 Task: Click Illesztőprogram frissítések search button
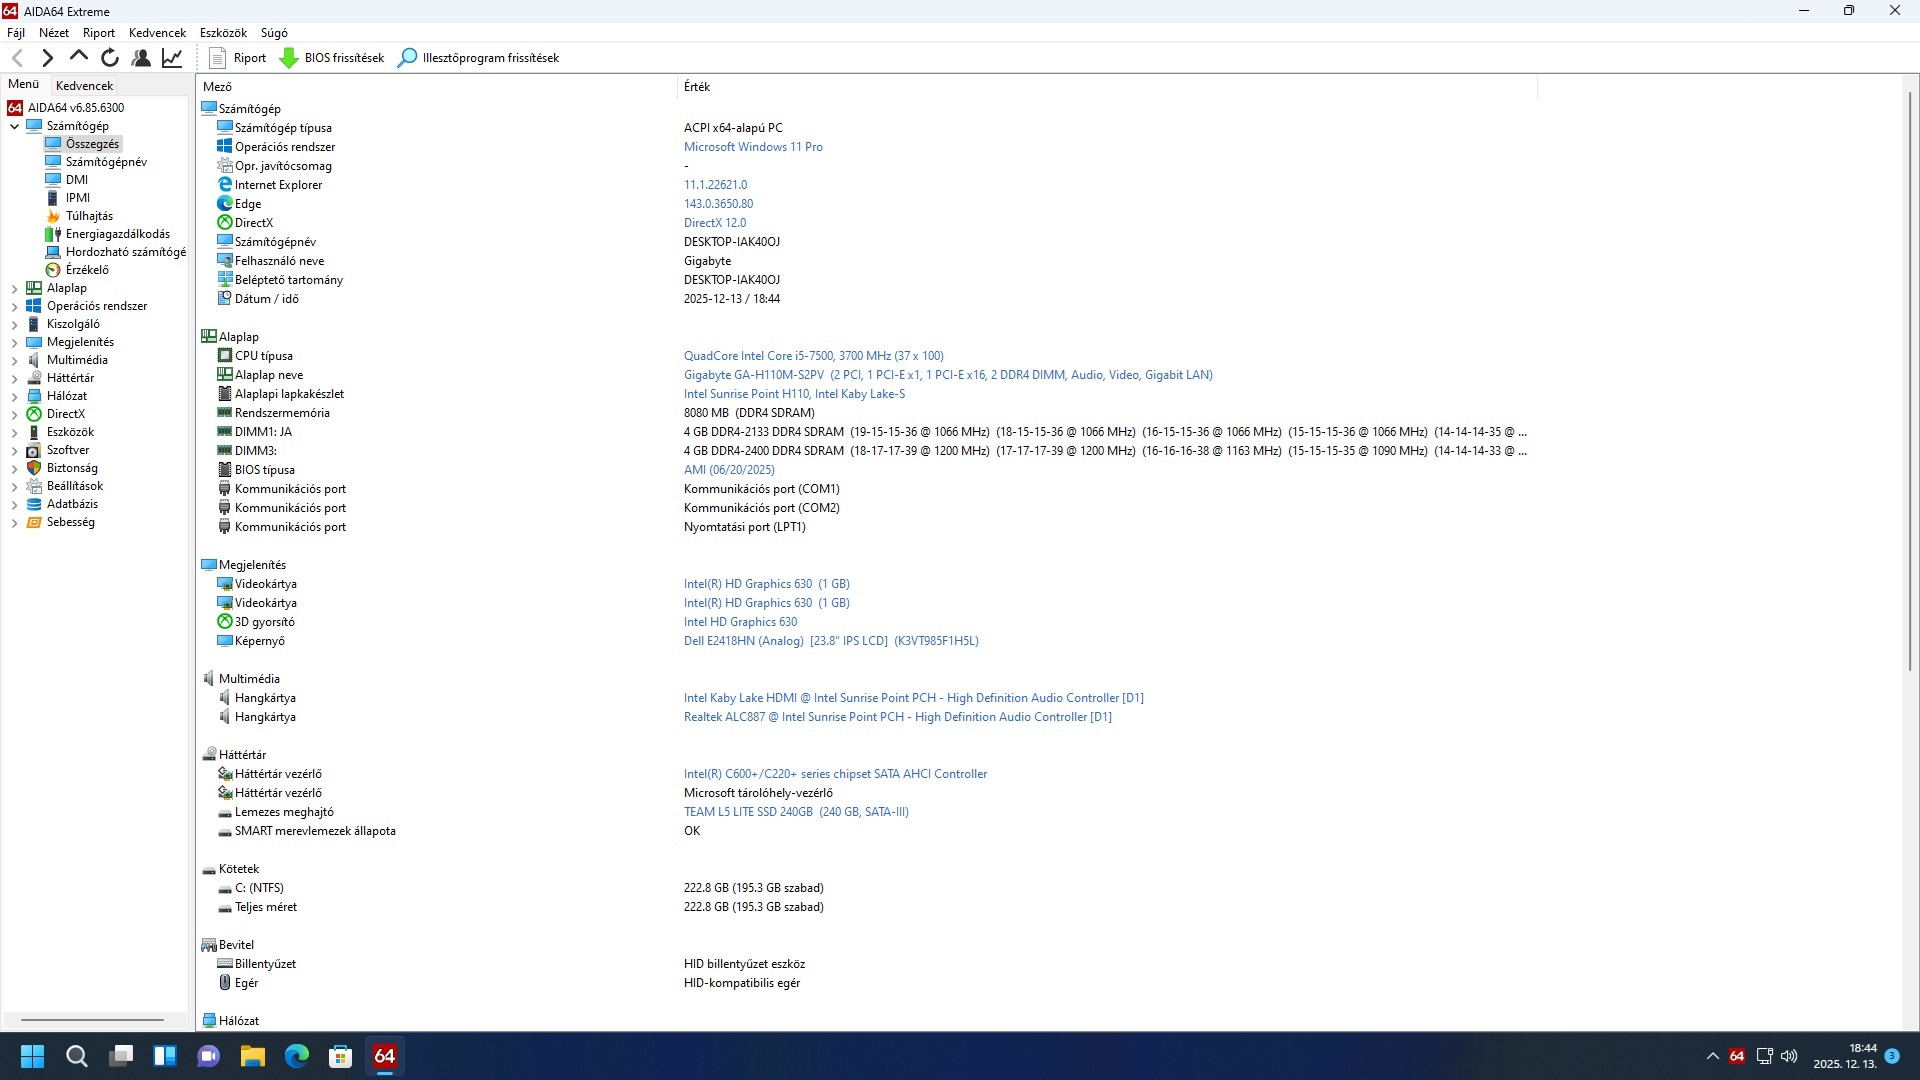point(478,58)
